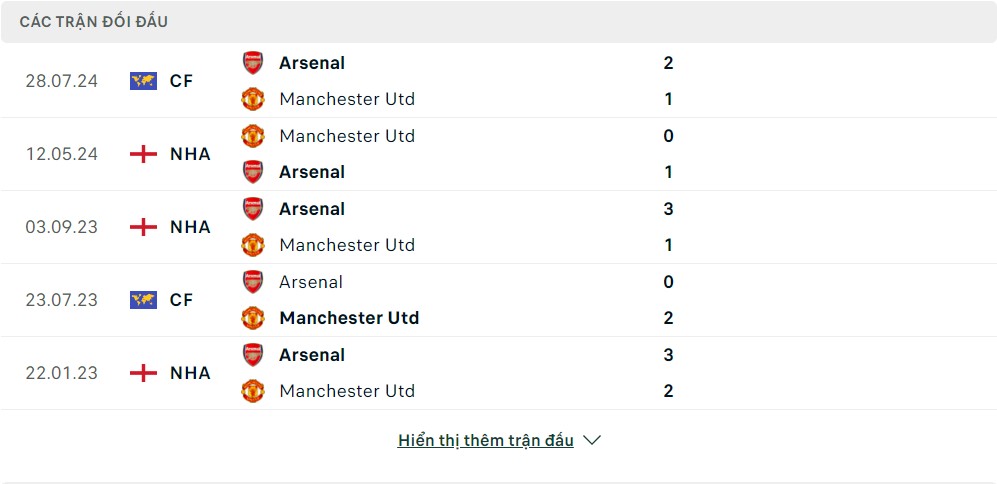Open Arsenal team name in 28.07.24 match
Screen dimensions: 997x484
(x=312, y=63)
